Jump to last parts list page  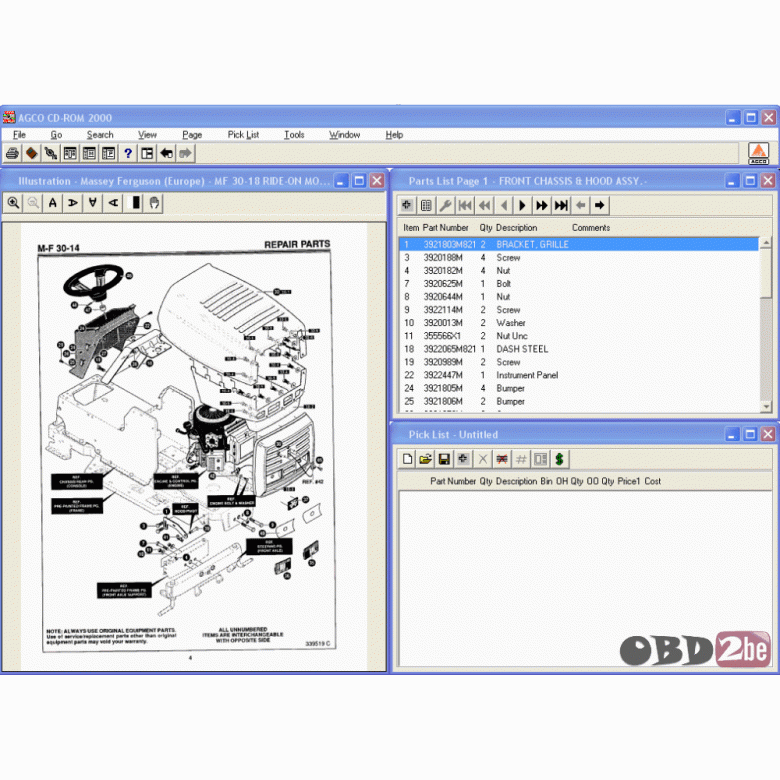pos(561,205)
